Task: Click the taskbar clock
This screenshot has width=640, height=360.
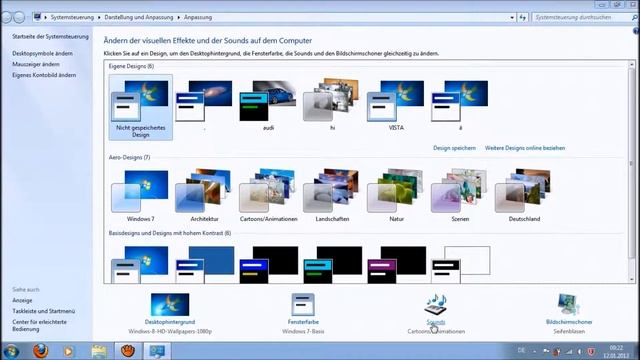Action: point(616,351)
